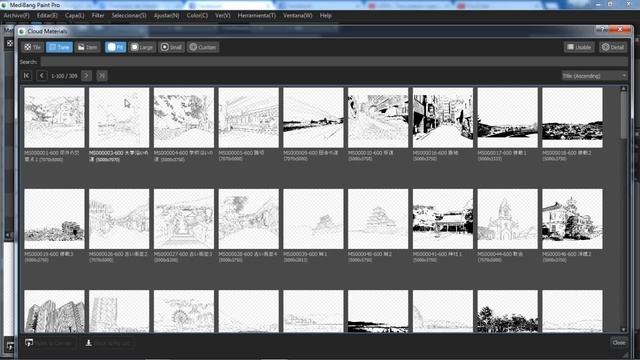Open the Seleccionar(S) menu
This screenshot has width=640, height=360.
pyautogui.click(x=129, y=16)
